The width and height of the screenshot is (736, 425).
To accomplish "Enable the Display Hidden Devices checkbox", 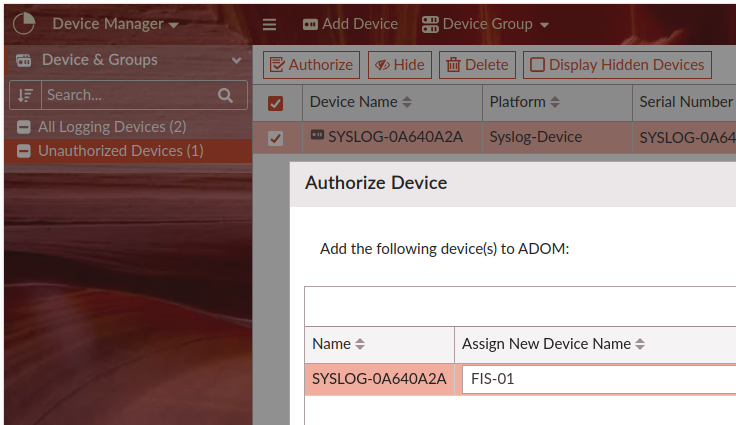I will (x=538, y=65).
